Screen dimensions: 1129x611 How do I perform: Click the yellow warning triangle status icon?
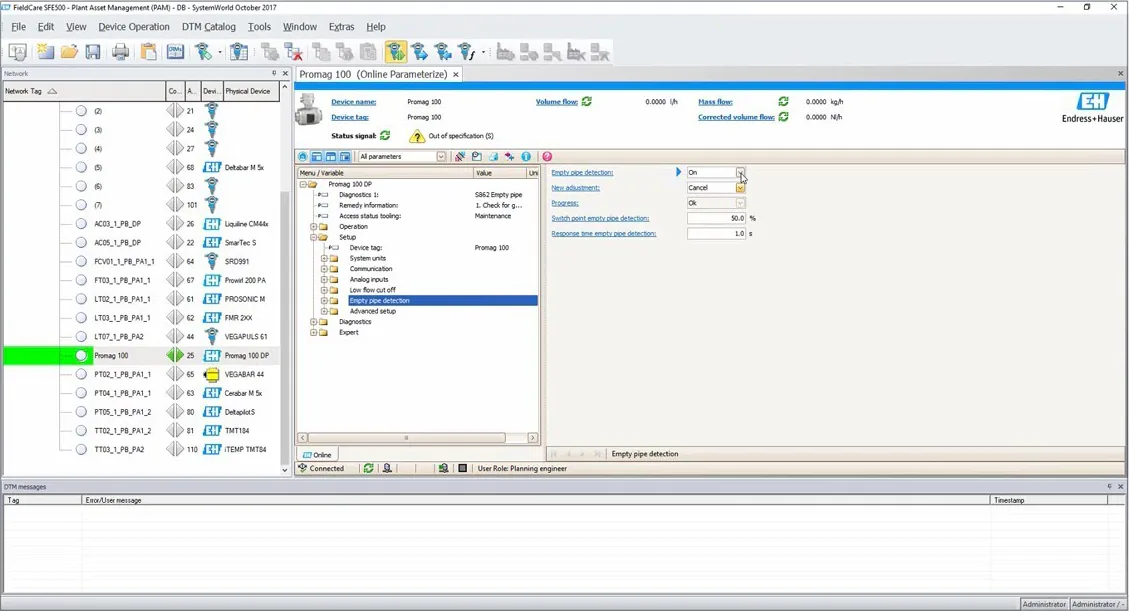pos(417,136)
